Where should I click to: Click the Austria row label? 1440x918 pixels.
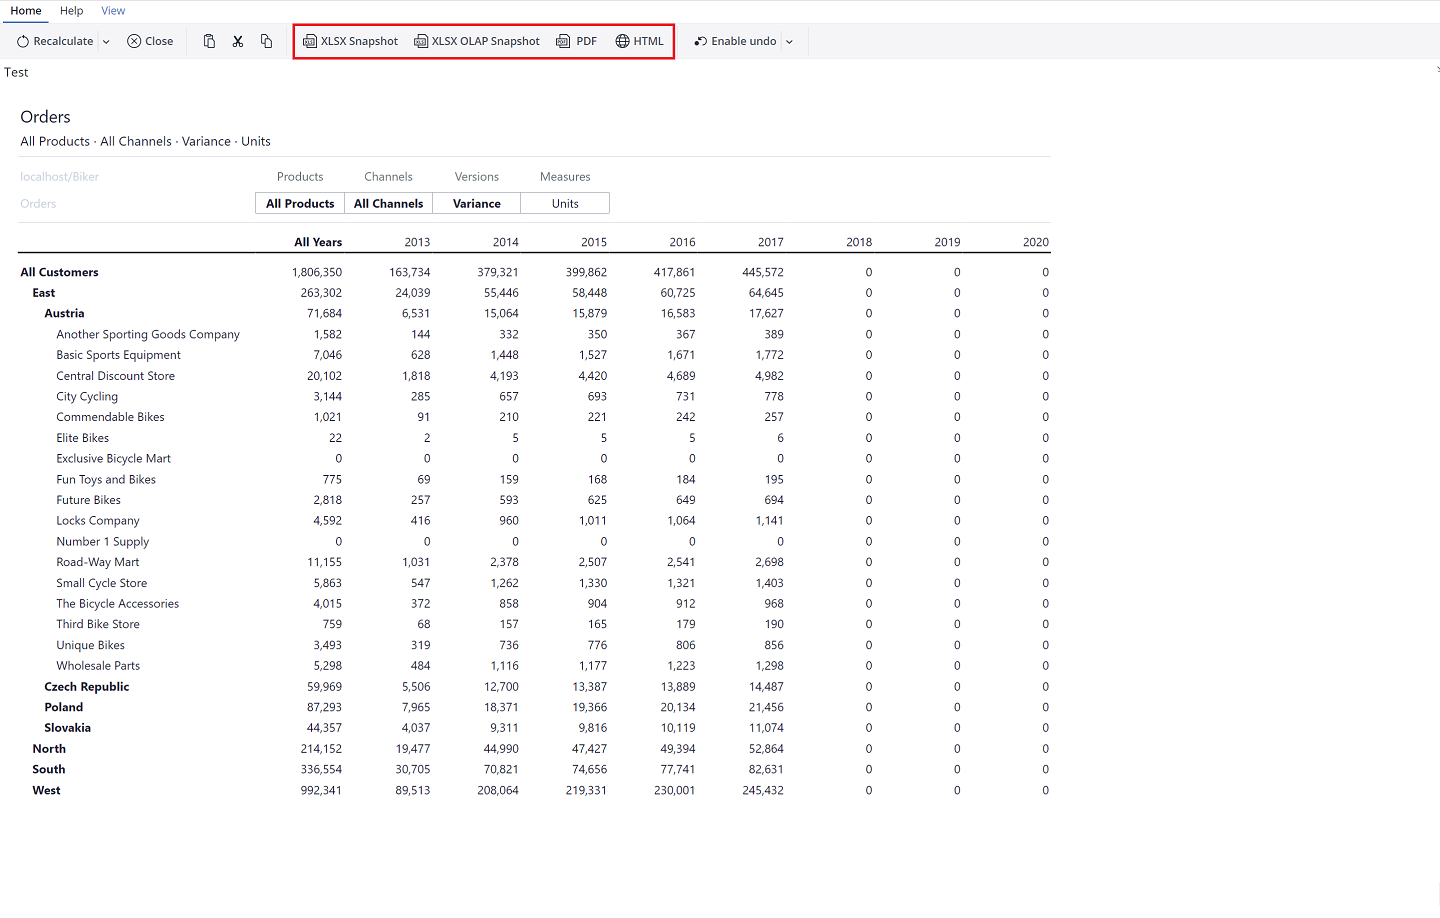click(x=64, y=313)
